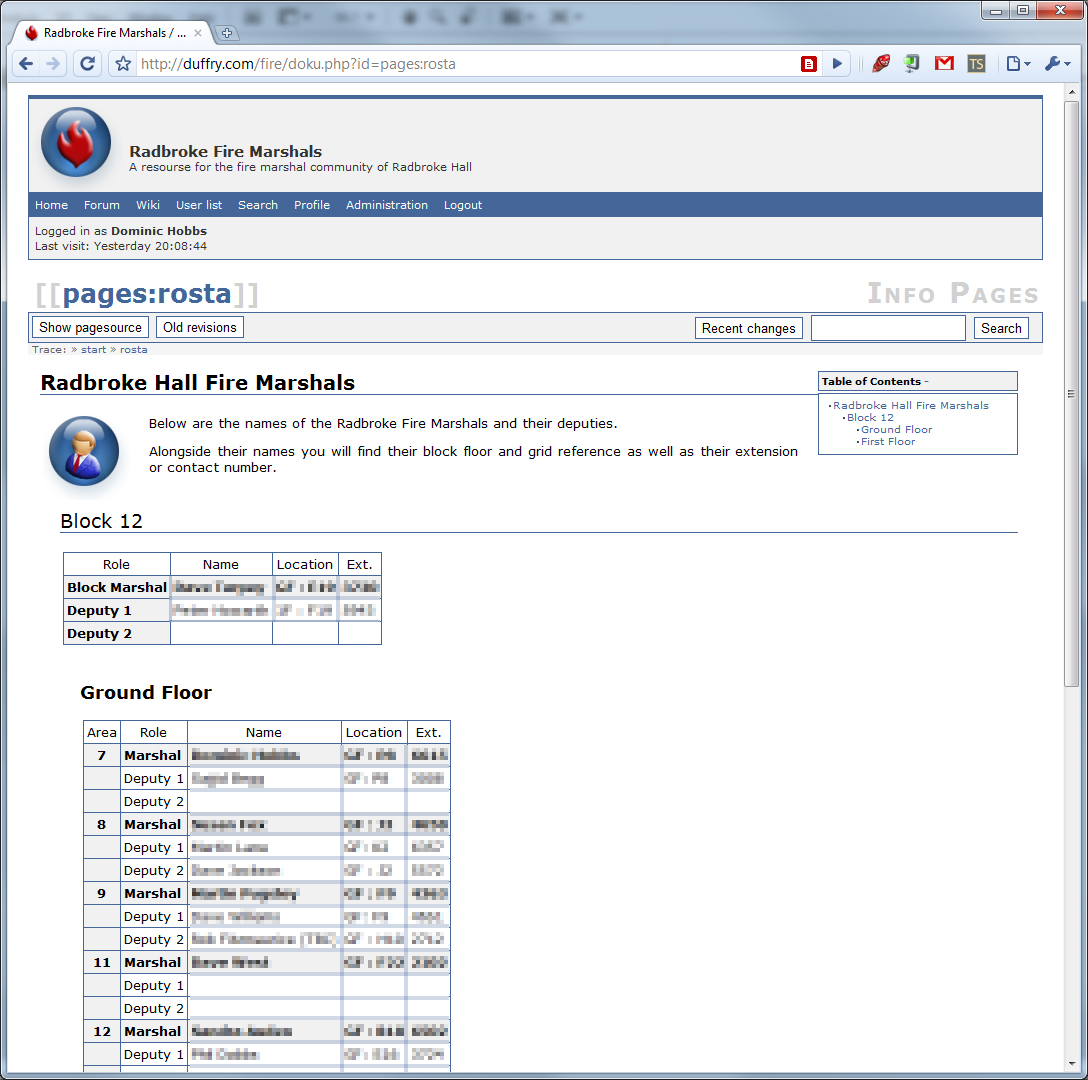This screenshot has width=1088, height=1080.
Task: Bookmark this page with the star icon
Action: pyautogui.click(x=123, y=64)
